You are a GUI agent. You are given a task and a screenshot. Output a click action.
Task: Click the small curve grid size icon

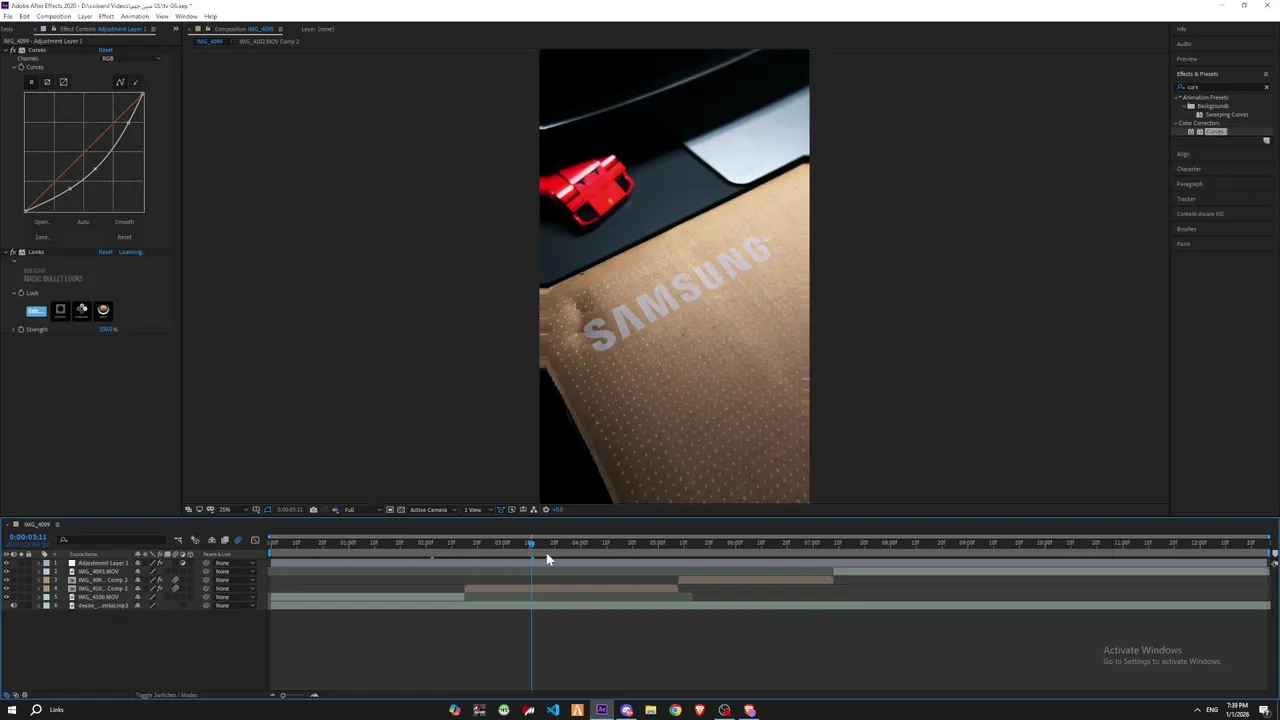tap(31, 82)
